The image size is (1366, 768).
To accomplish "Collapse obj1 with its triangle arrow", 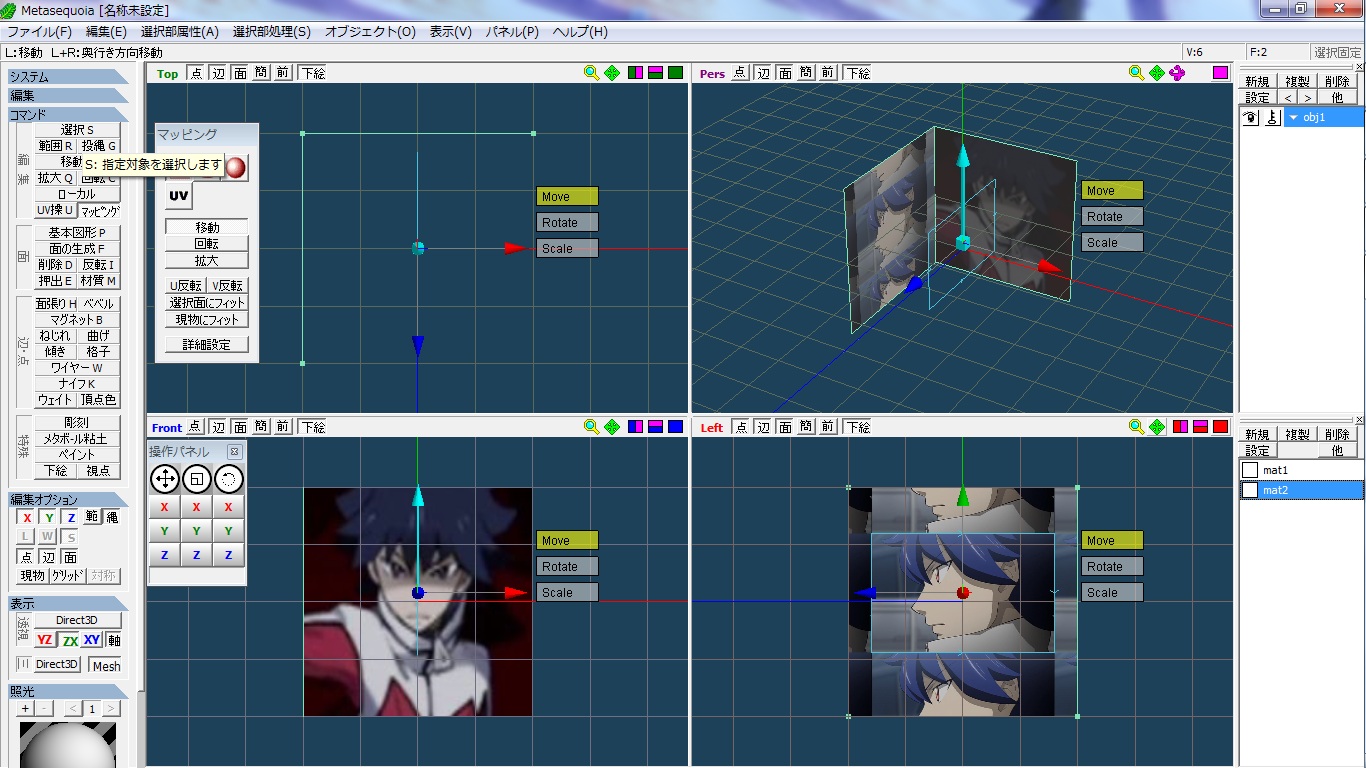I will pos(1293,118).
